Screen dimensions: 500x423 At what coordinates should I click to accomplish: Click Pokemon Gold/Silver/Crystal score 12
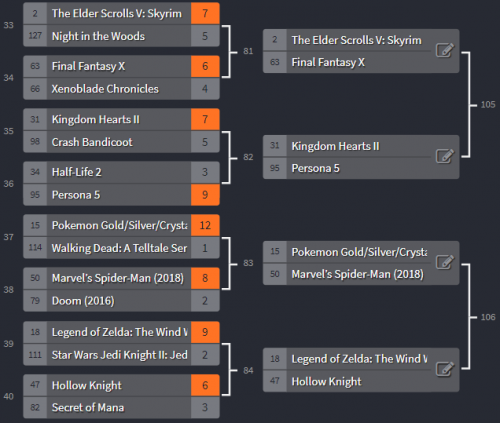point(205,225)
